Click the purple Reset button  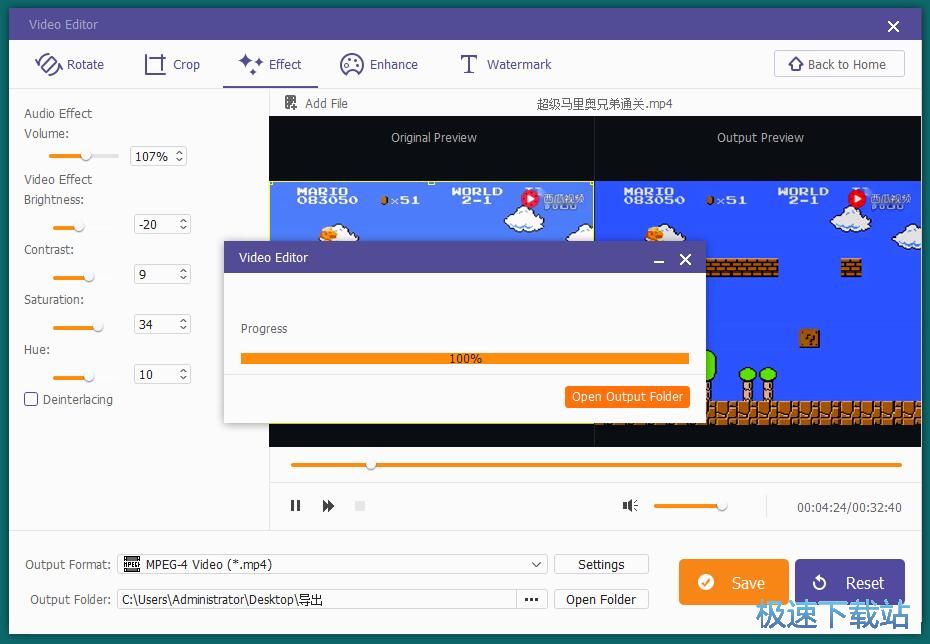(x=850, y=582)
